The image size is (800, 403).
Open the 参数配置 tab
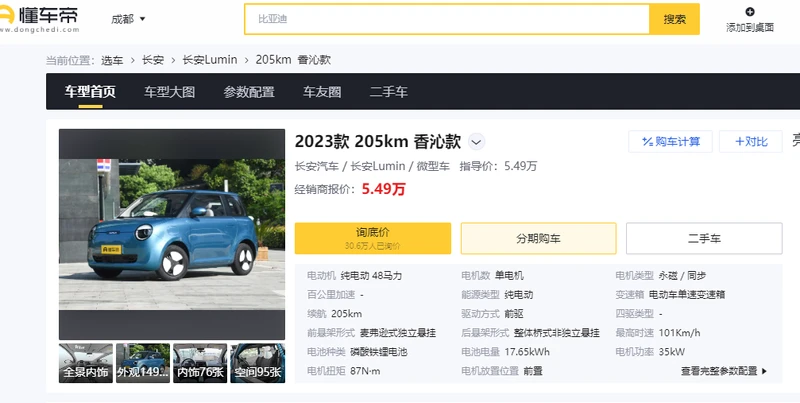click(x=249, y=92)
